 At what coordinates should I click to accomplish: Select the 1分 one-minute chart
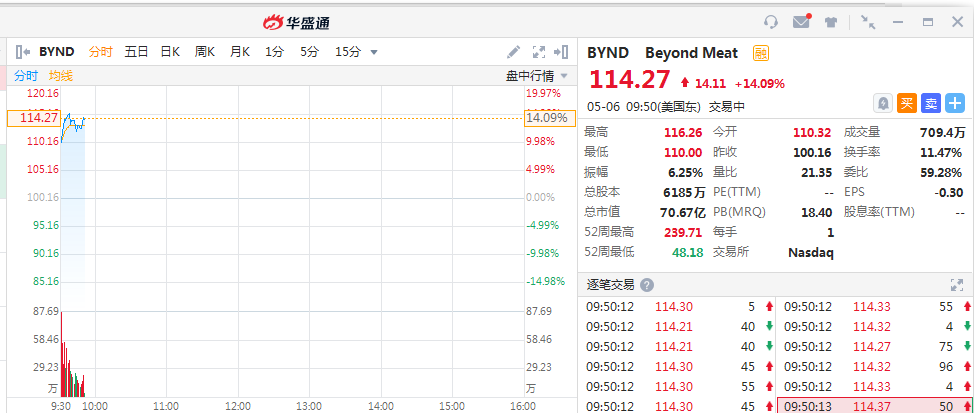click(274, 52)
